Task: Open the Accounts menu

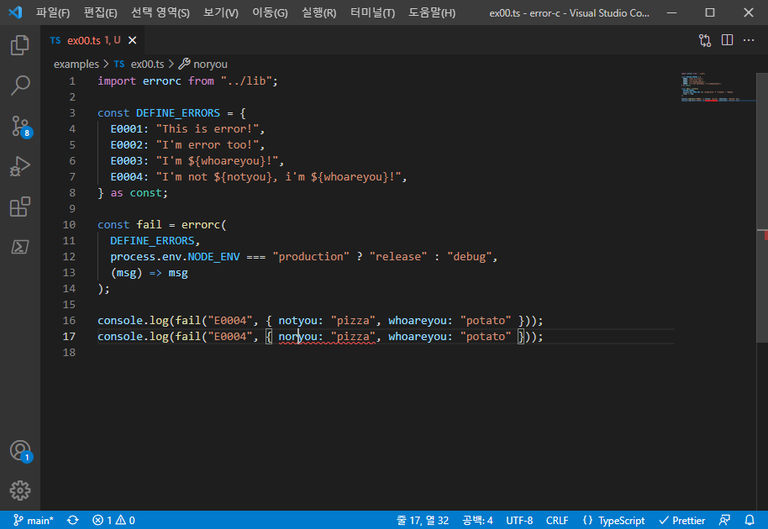Action: (21, 451)
